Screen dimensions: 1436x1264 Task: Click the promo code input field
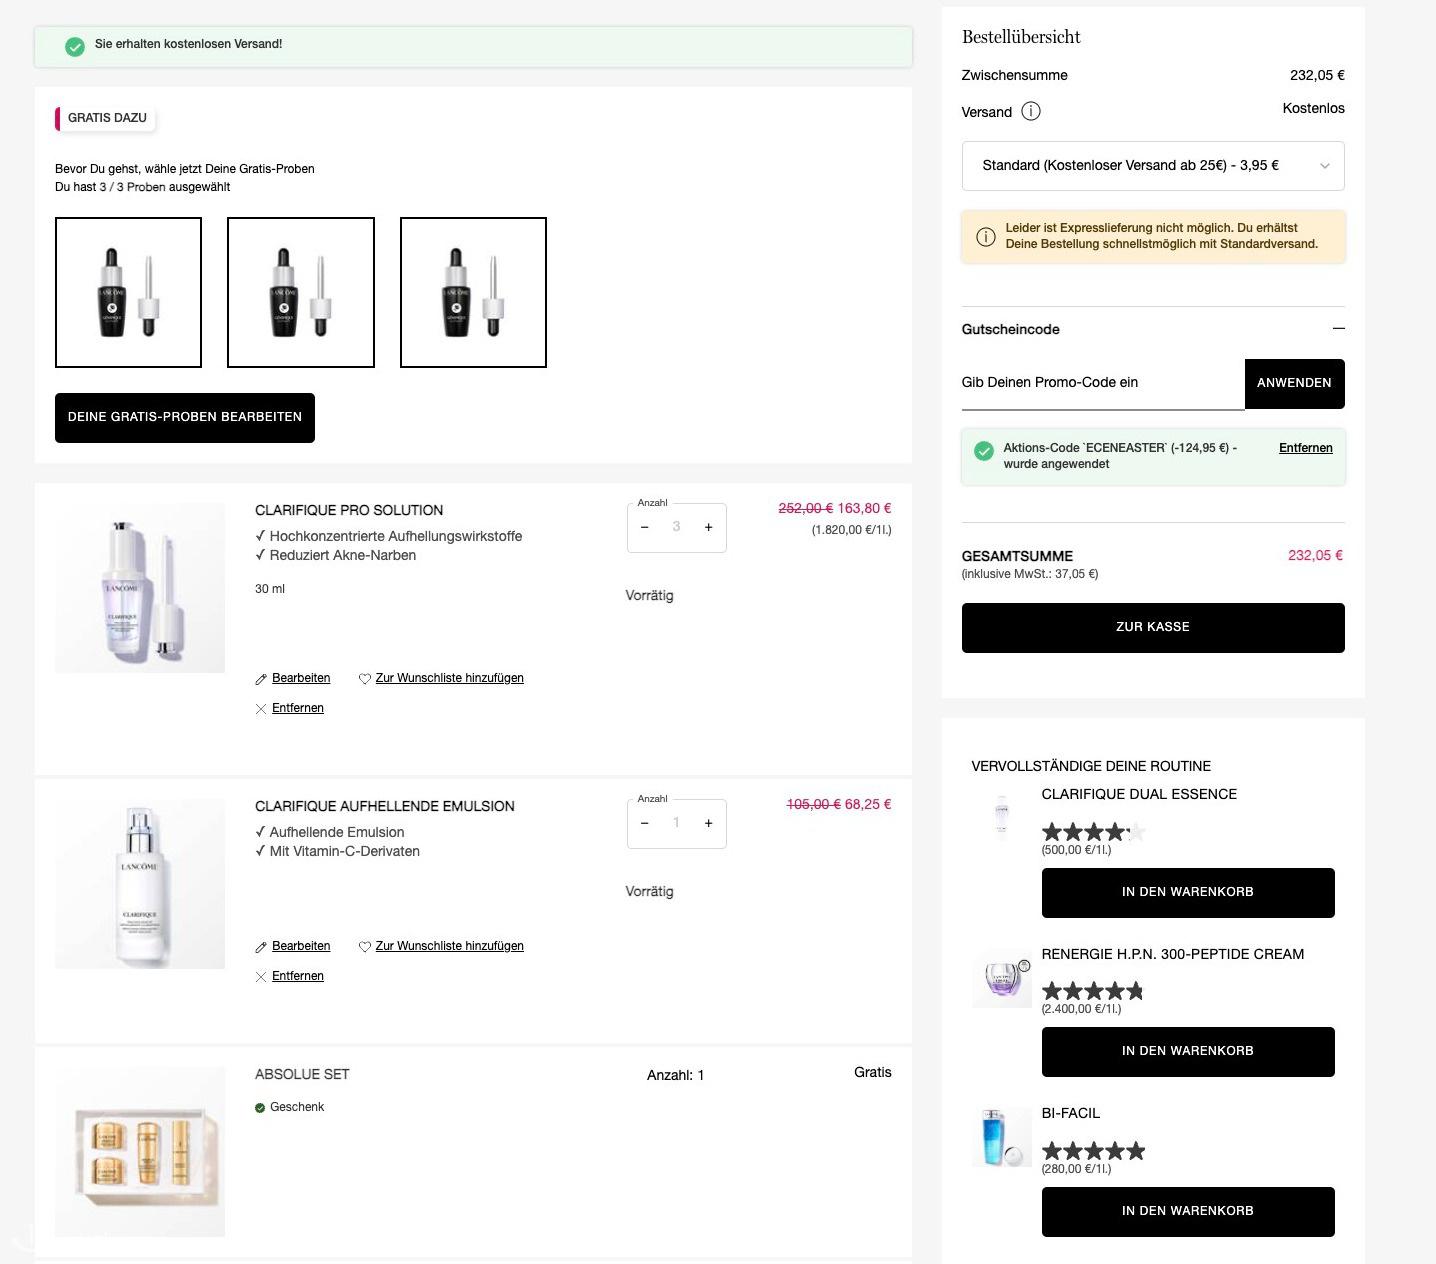[x=1103, y=383]
